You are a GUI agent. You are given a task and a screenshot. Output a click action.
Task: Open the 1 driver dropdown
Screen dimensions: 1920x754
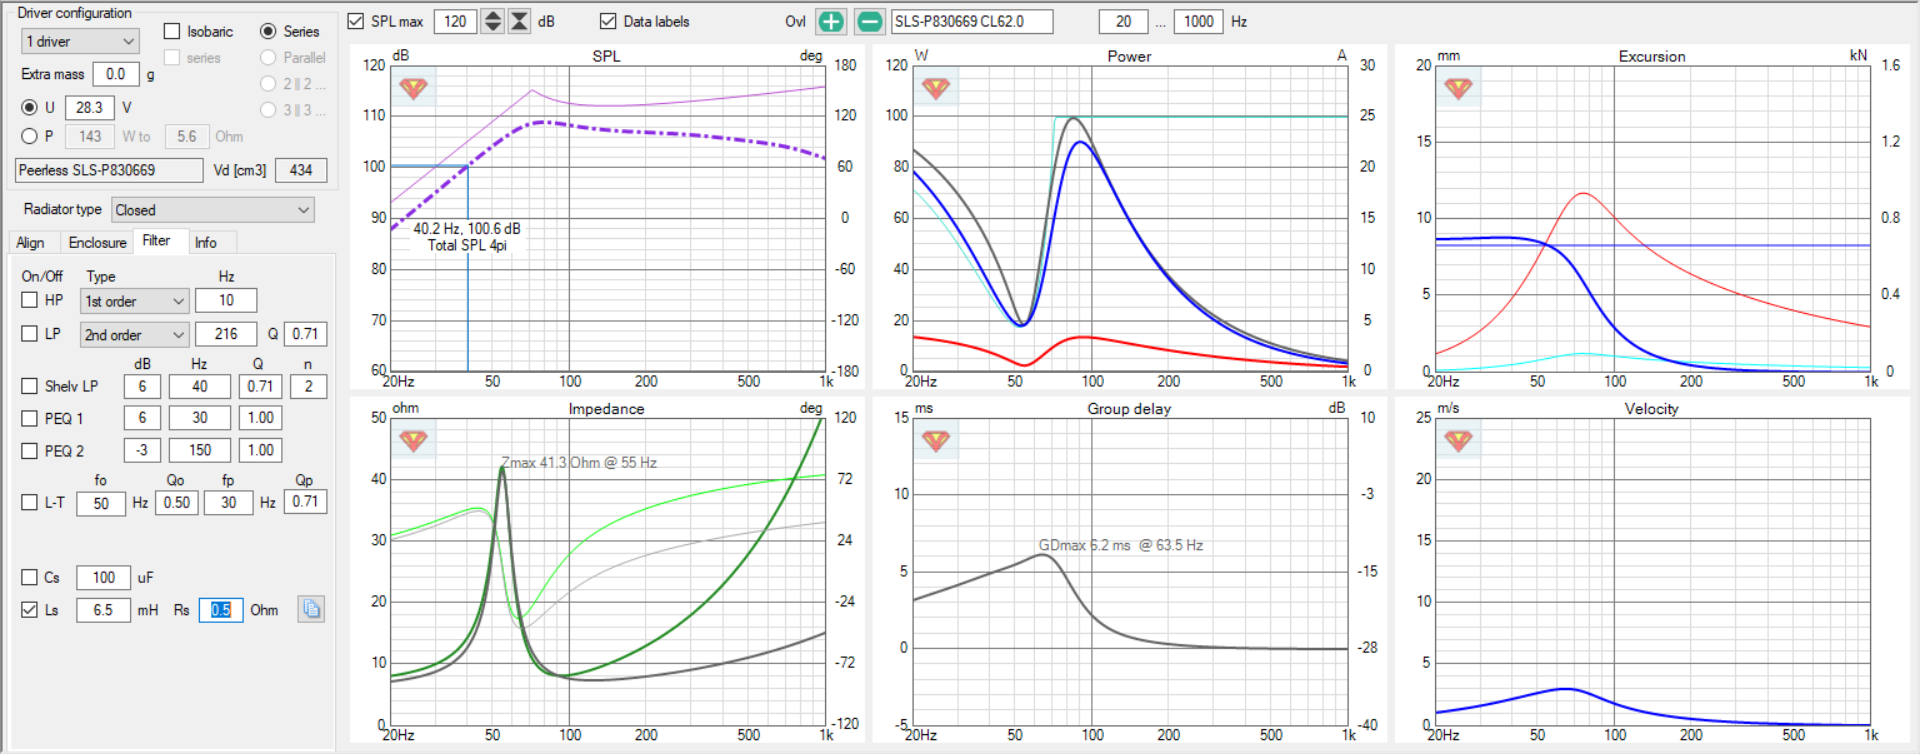(x=80, y=41)
